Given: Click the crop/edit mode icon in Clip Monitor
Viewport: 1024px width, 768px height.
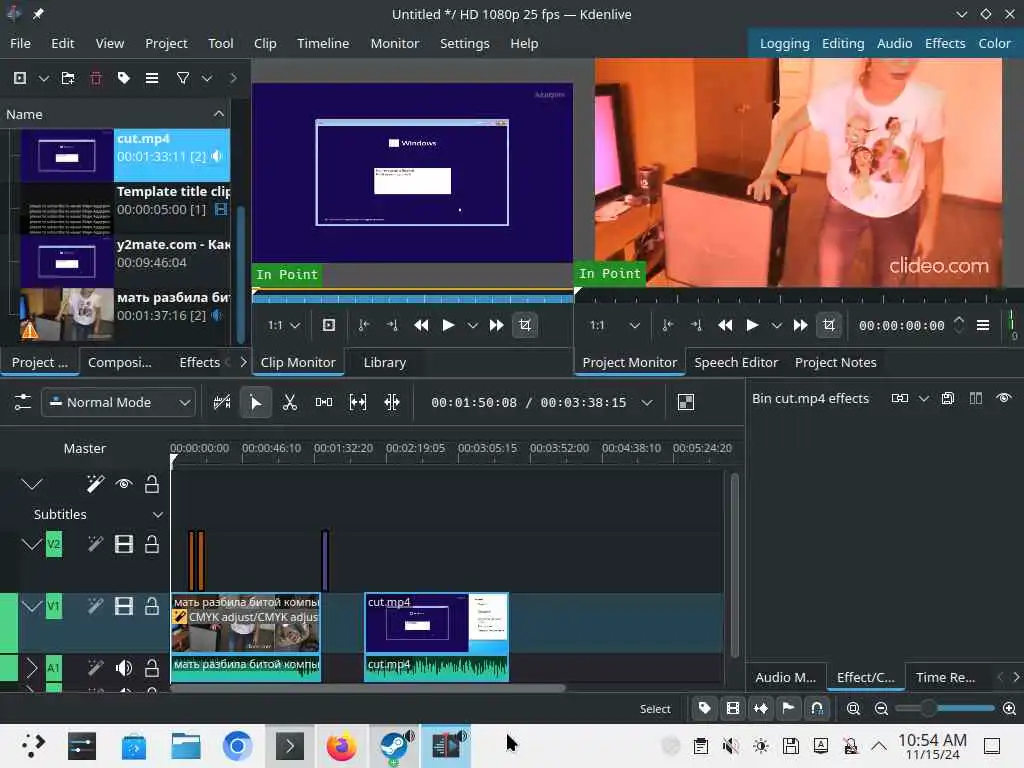Looking at the screenshot, I should click(x=525, y=325).
